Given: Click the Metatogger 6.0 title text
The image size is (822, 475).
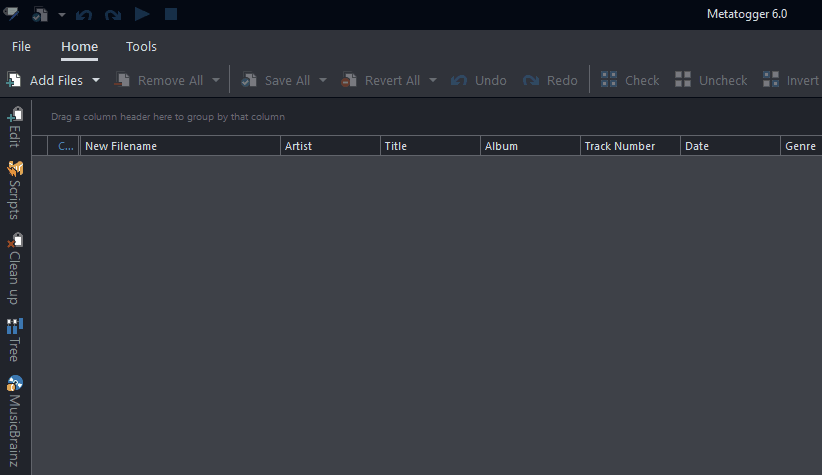Looking at the screenshot, I should point(747,14).
